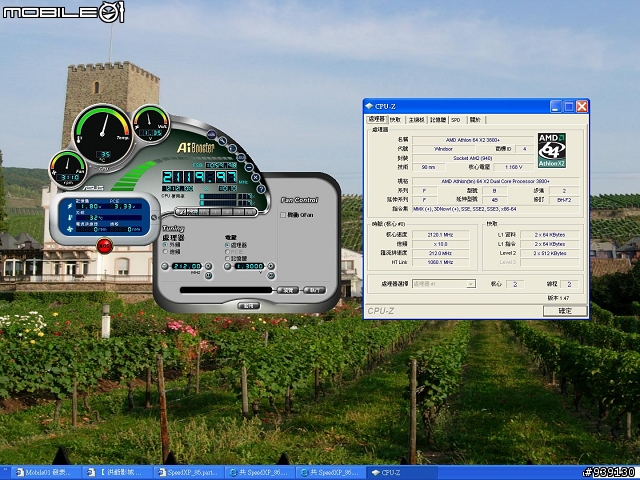Toggle the Fan Control Q-Fan checkbox
Viewport: 640px width, 480px height.
coord(283,215)
